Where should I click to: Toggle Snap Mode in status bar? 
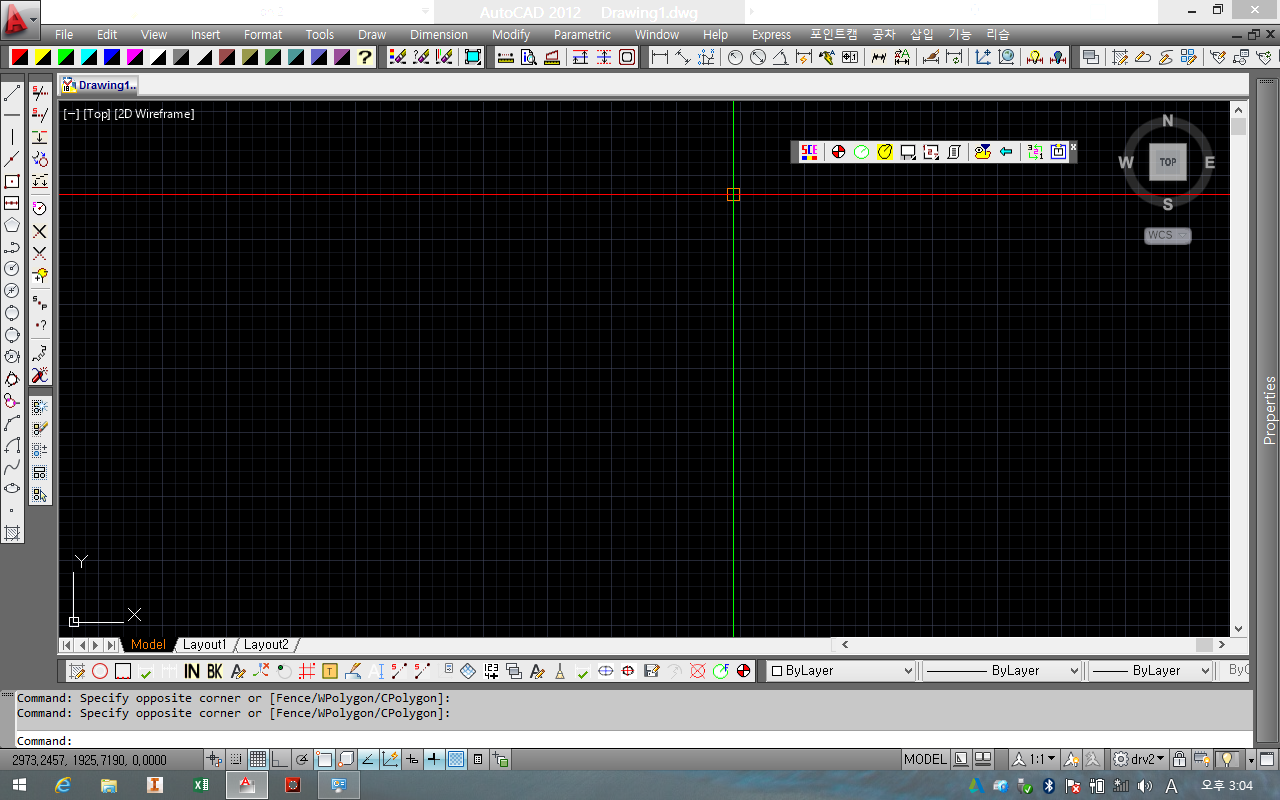[x=236, y=760]
